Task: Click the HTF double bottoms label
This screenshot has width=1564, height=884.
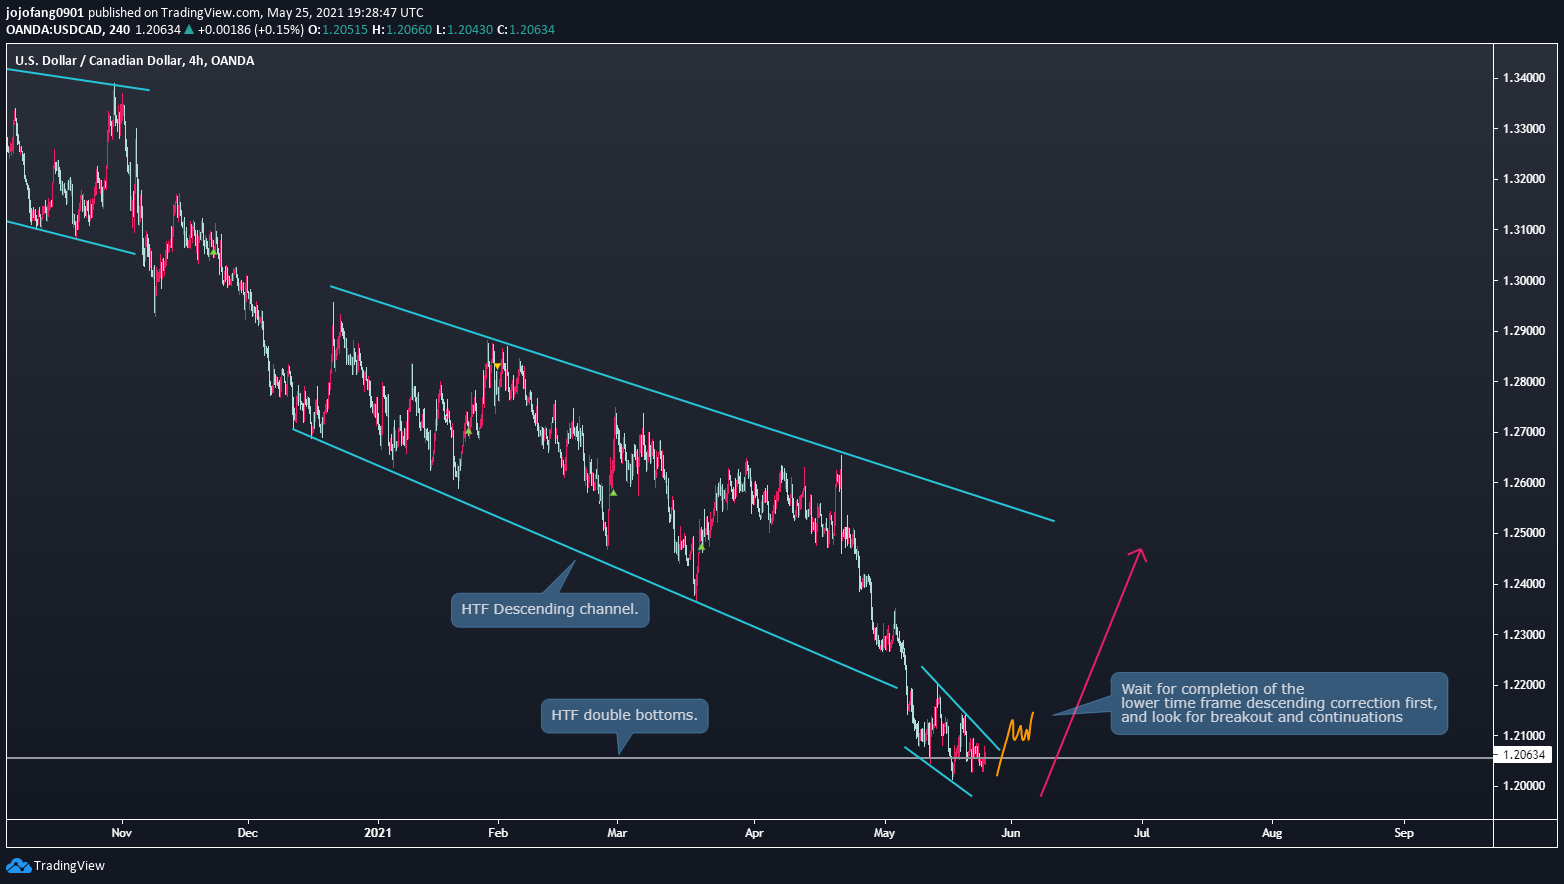Action: point(625,716)
